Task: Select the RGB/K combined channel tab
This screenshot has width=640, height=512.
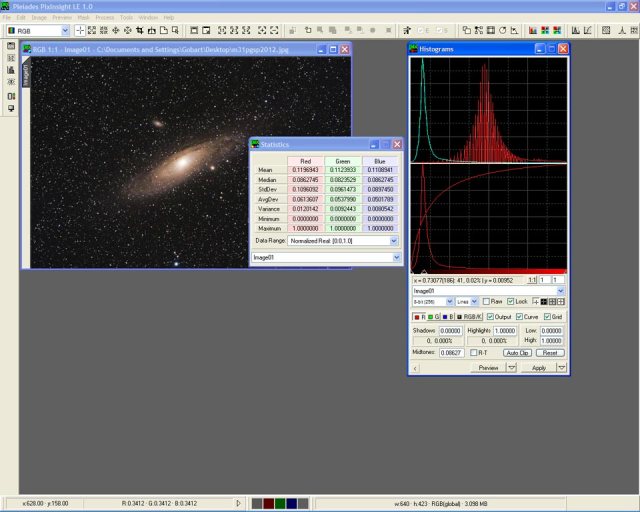Action: pos(468,316)
